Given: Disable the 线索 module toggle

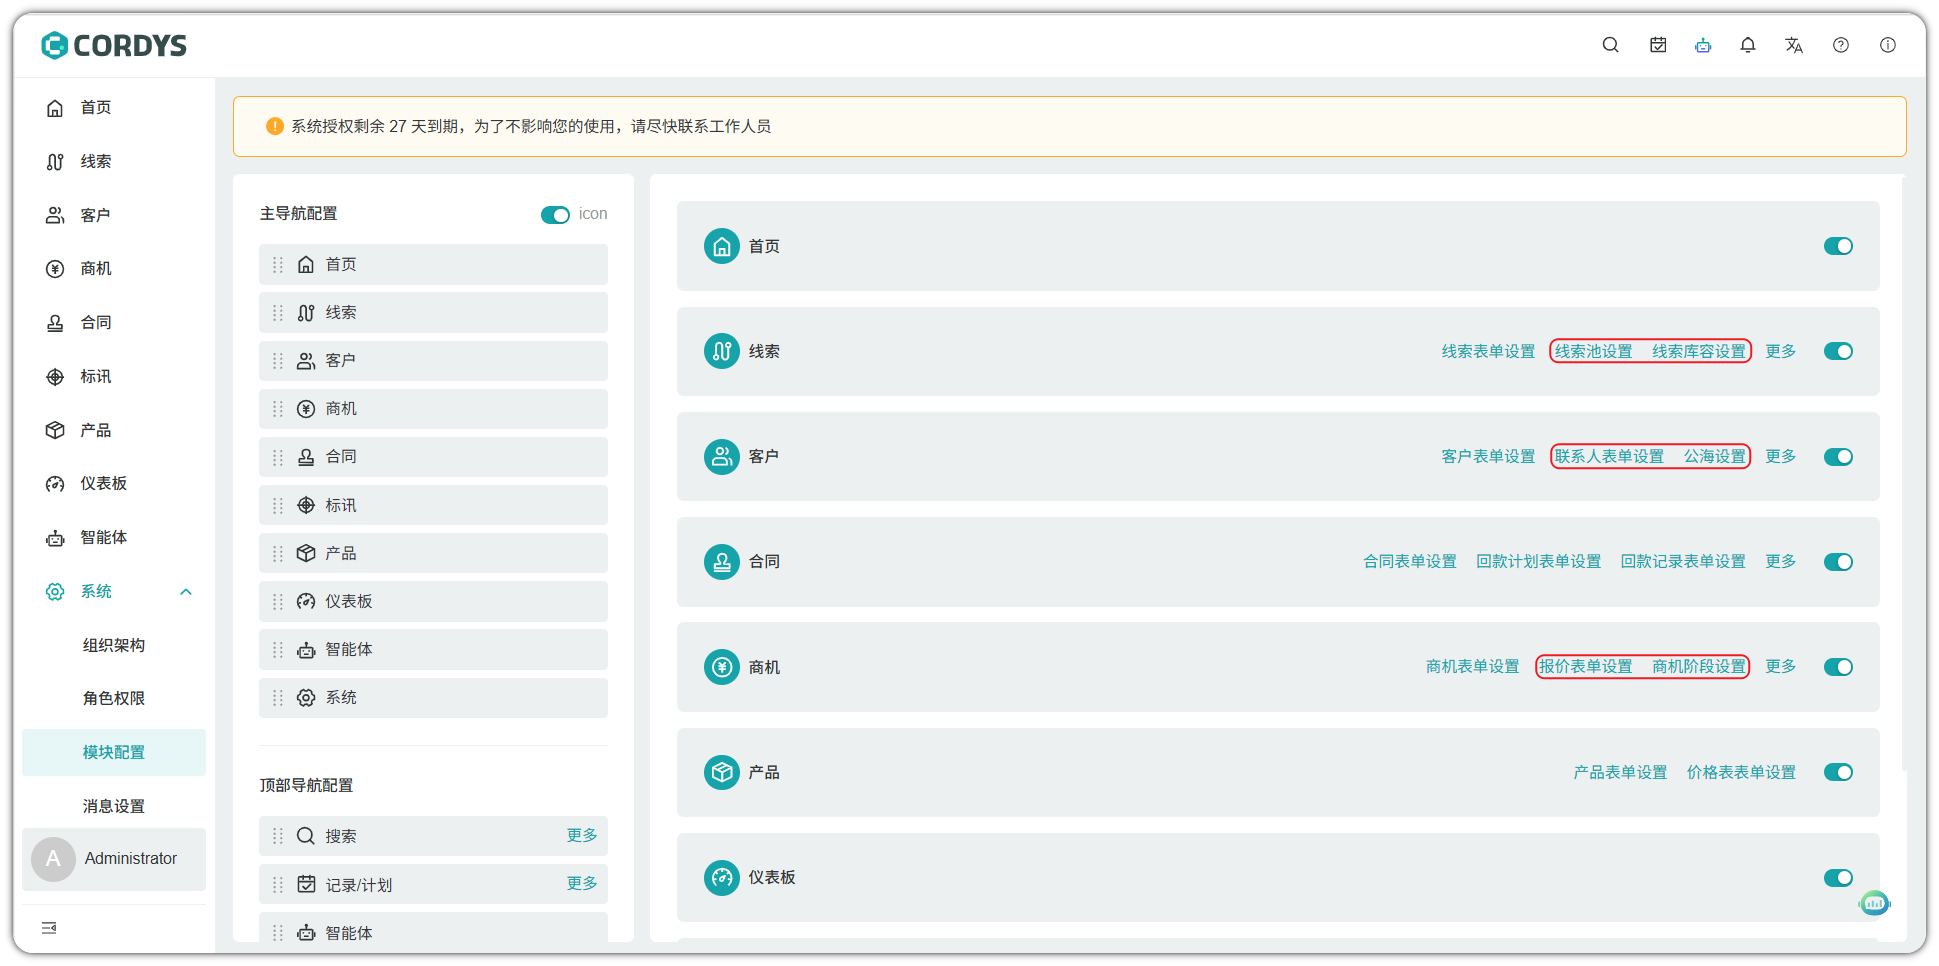Looking at the screenshot, I should [x=1838, y=351].
